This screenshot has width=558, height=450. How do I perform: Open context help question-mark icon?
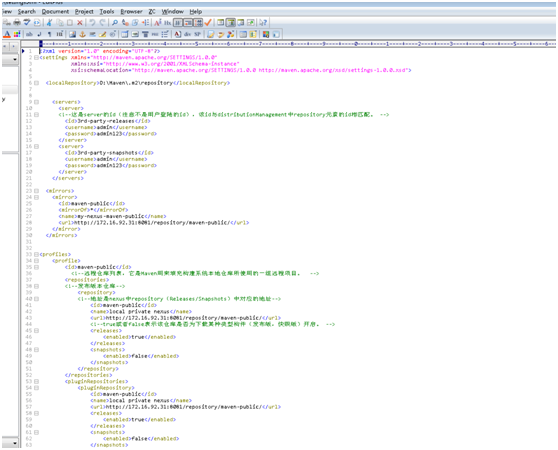point(263,22)
